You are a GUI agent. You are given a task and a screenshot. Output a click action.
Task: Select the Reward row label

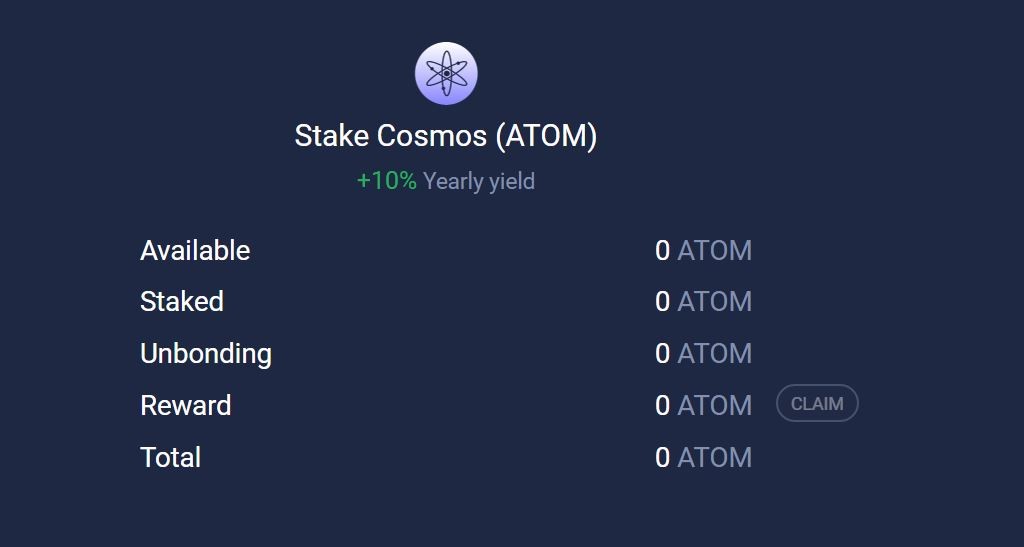185,405
